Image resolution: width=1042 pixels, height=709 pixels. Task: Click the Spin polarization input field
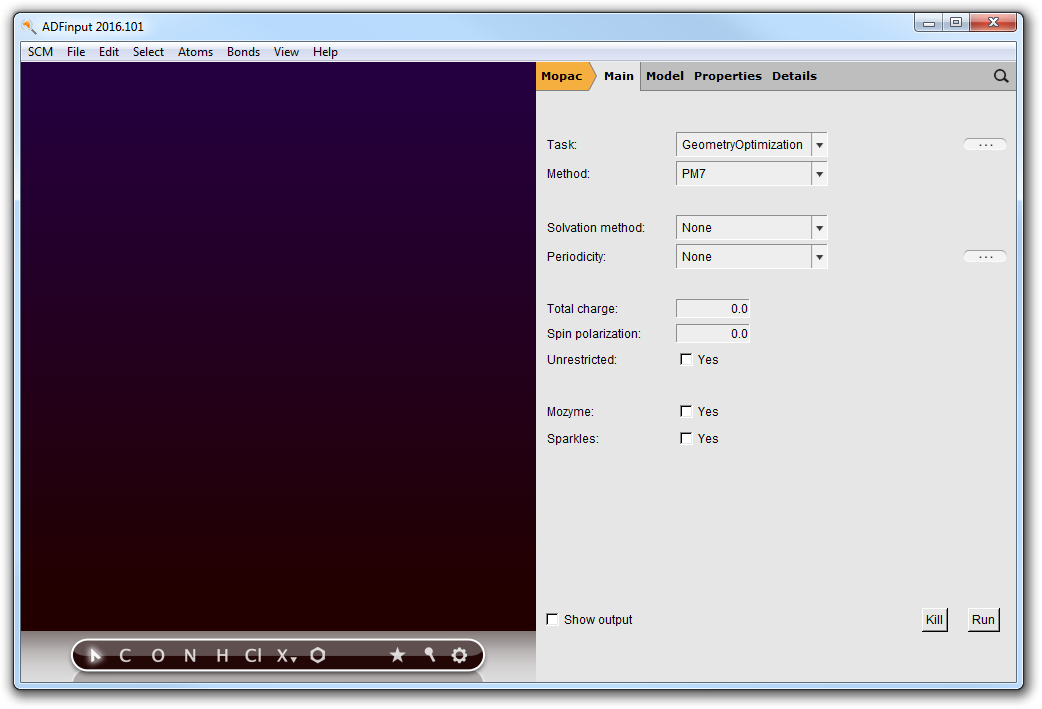[713, 334]
